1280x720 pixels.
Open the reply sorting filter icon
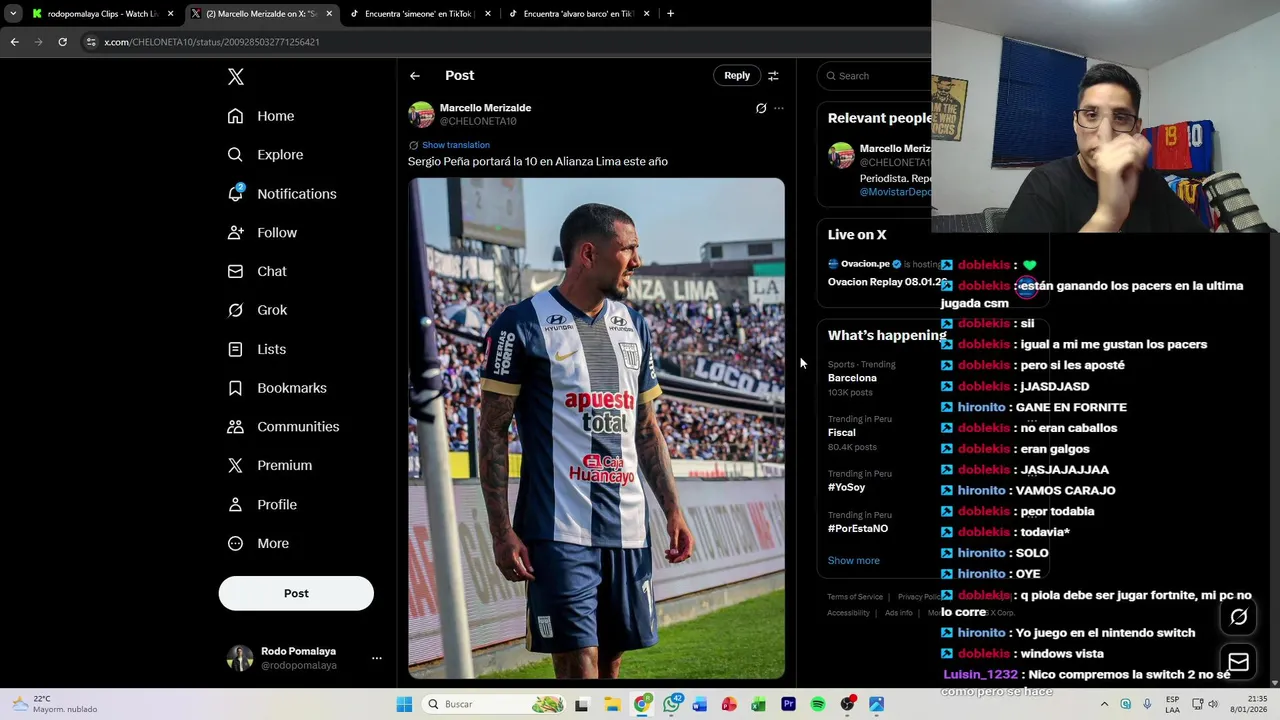tap(773, 76)
